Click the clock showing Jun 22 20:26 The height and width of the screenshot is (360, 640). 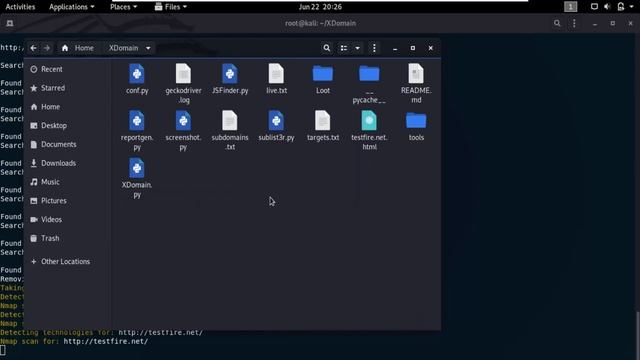click(x=320, y=7)
